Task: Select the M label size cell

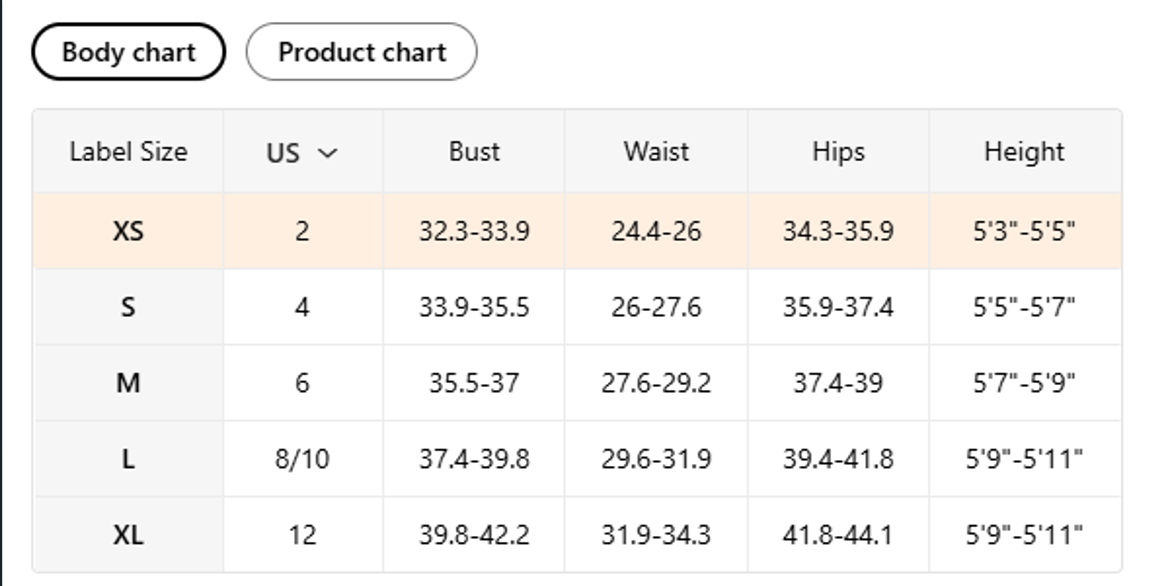Action: pyautogui.click(x=128, y=383)
